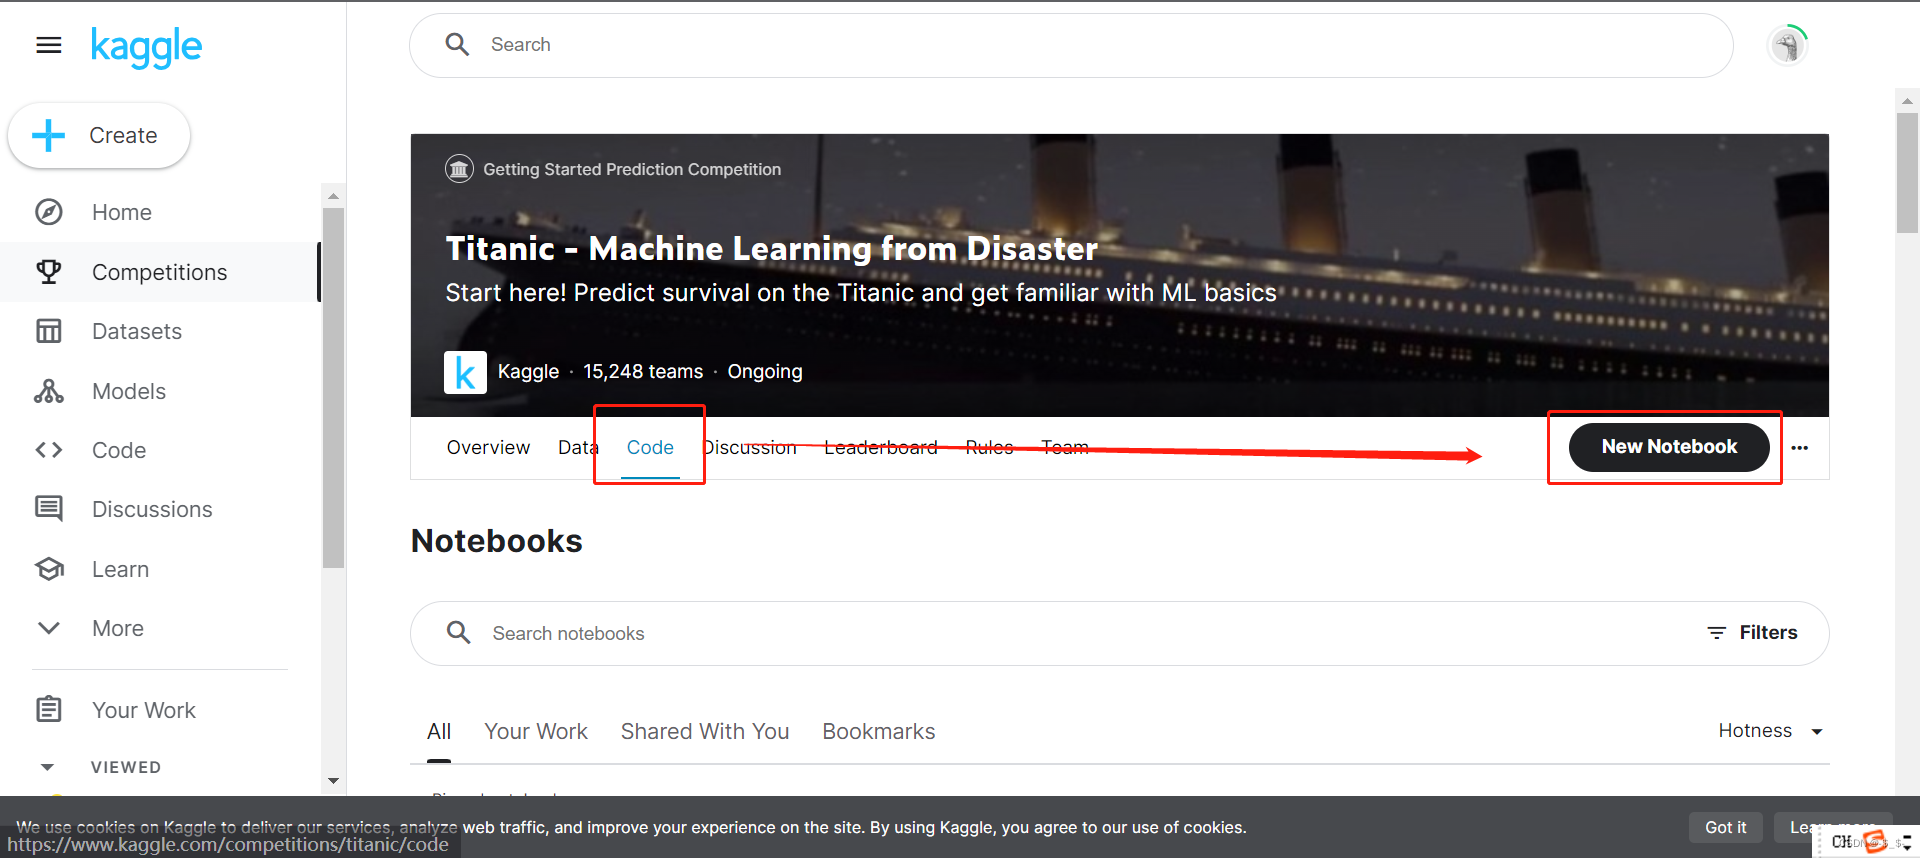Click the Code brackets icon in sidebar
1920x858 pixels.
pyautogui.click(x=49, y=450)
